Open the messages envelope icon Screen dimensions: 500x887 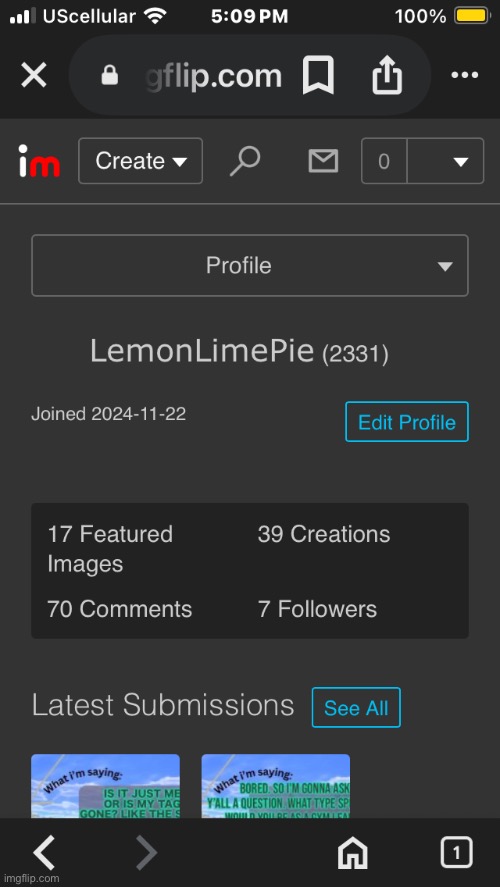[x=323, y=161]
